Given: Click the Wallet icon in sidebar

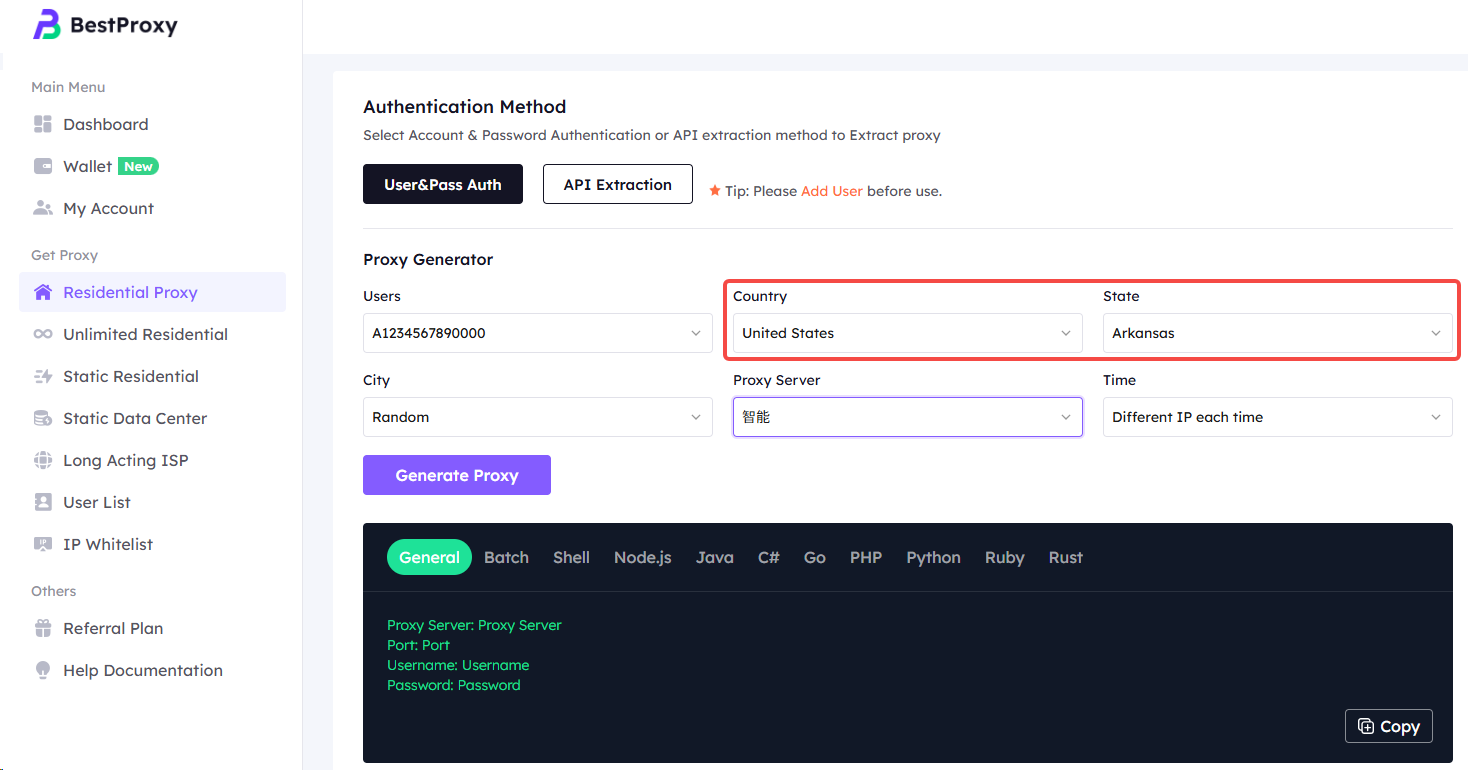Looking at the screenshot, I should pos(43,166).
